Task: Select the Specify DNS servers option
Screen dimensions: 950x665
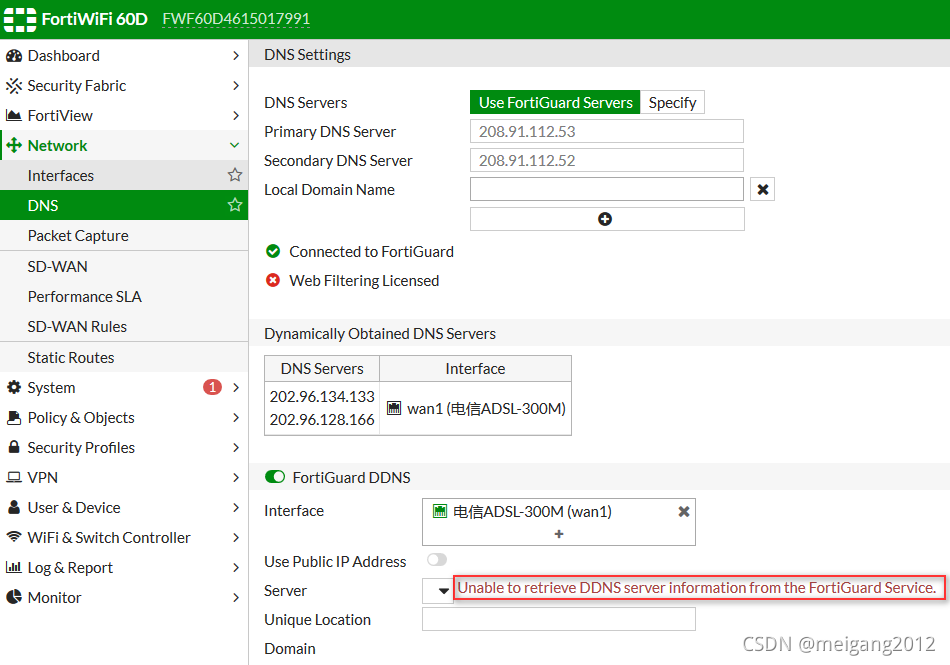Action: pyautogui.click(x=672, y=102)
